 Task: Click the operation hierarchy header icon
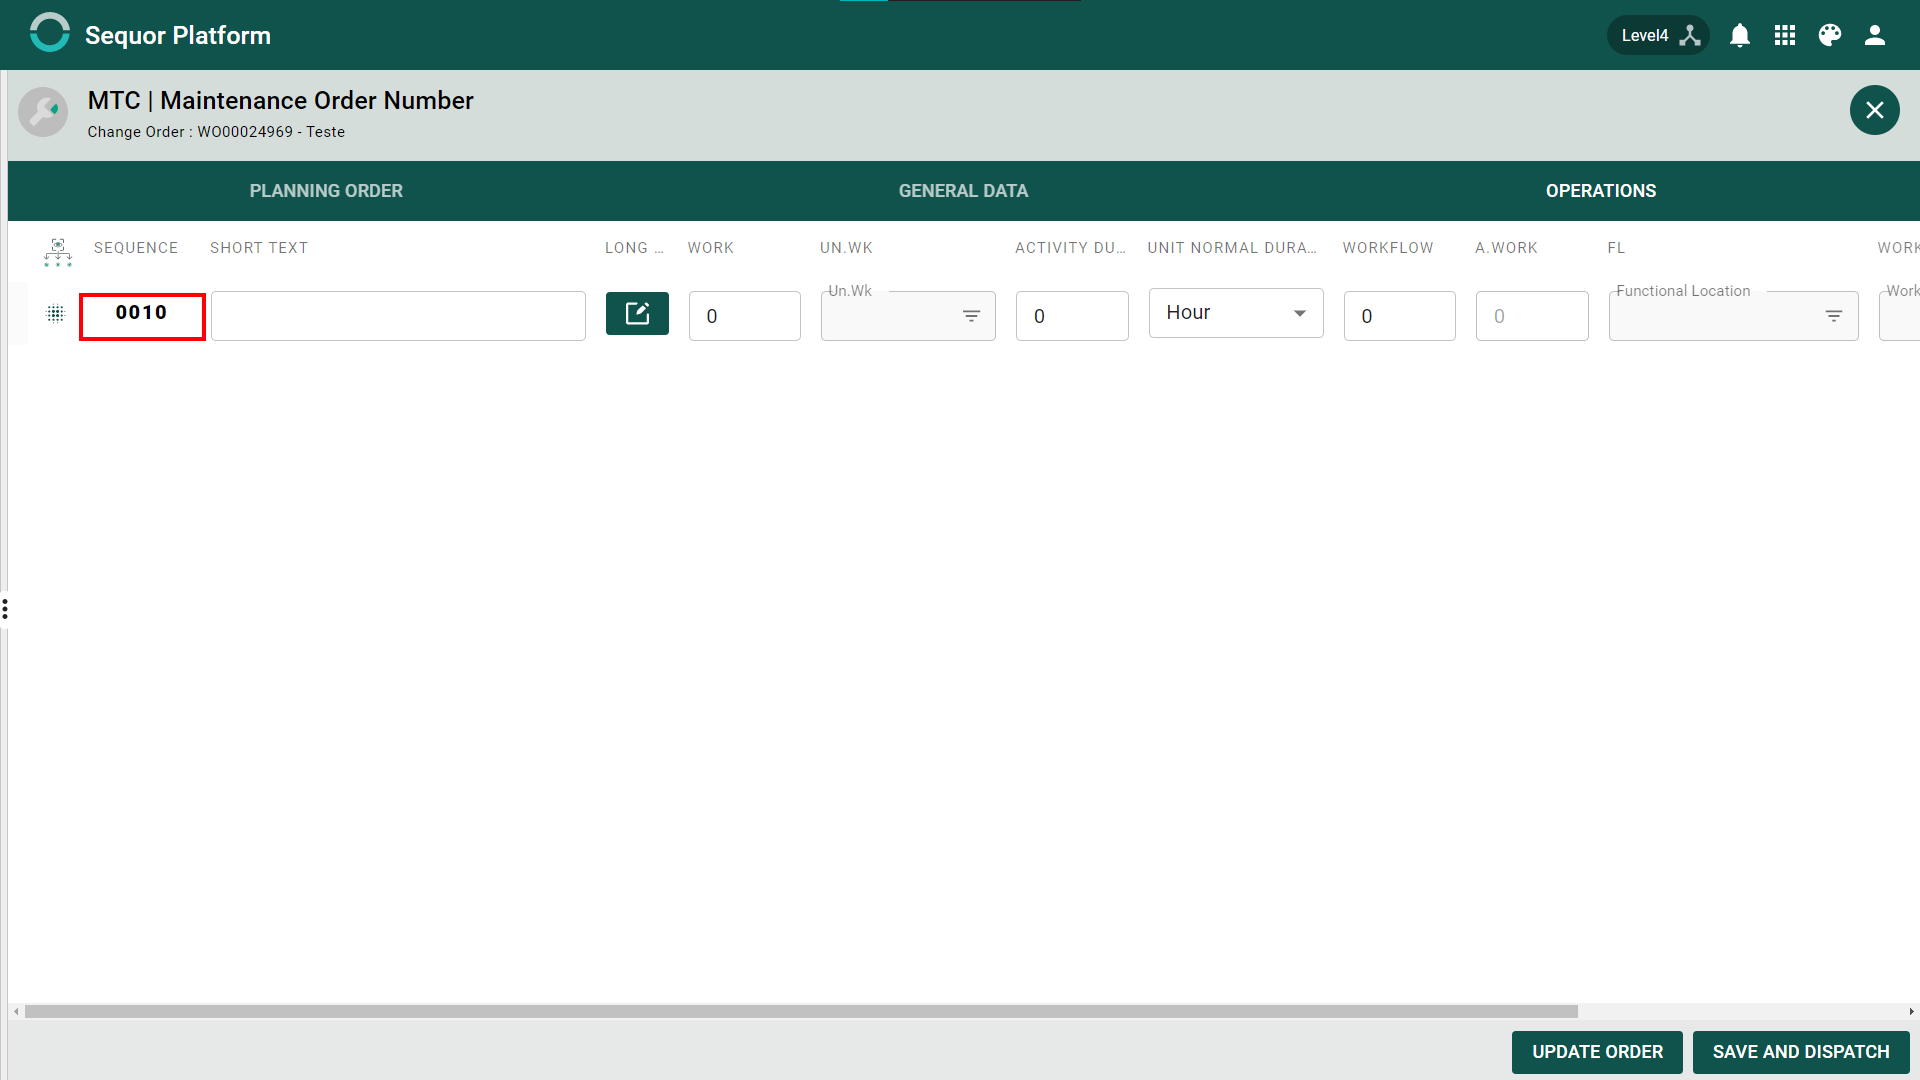pyautogui.click(x=58, y=252)
